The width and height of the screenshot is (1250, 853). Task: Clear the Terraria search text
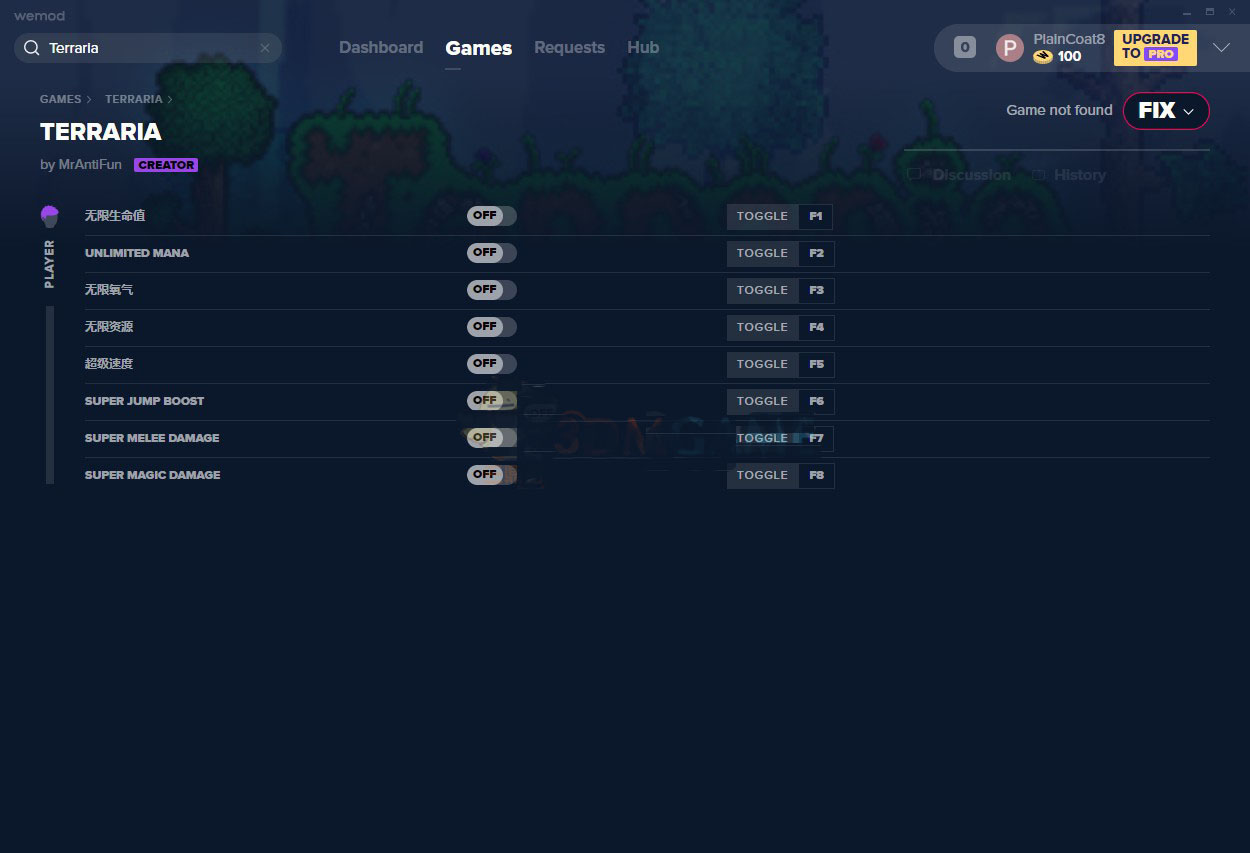click(265, 48)
